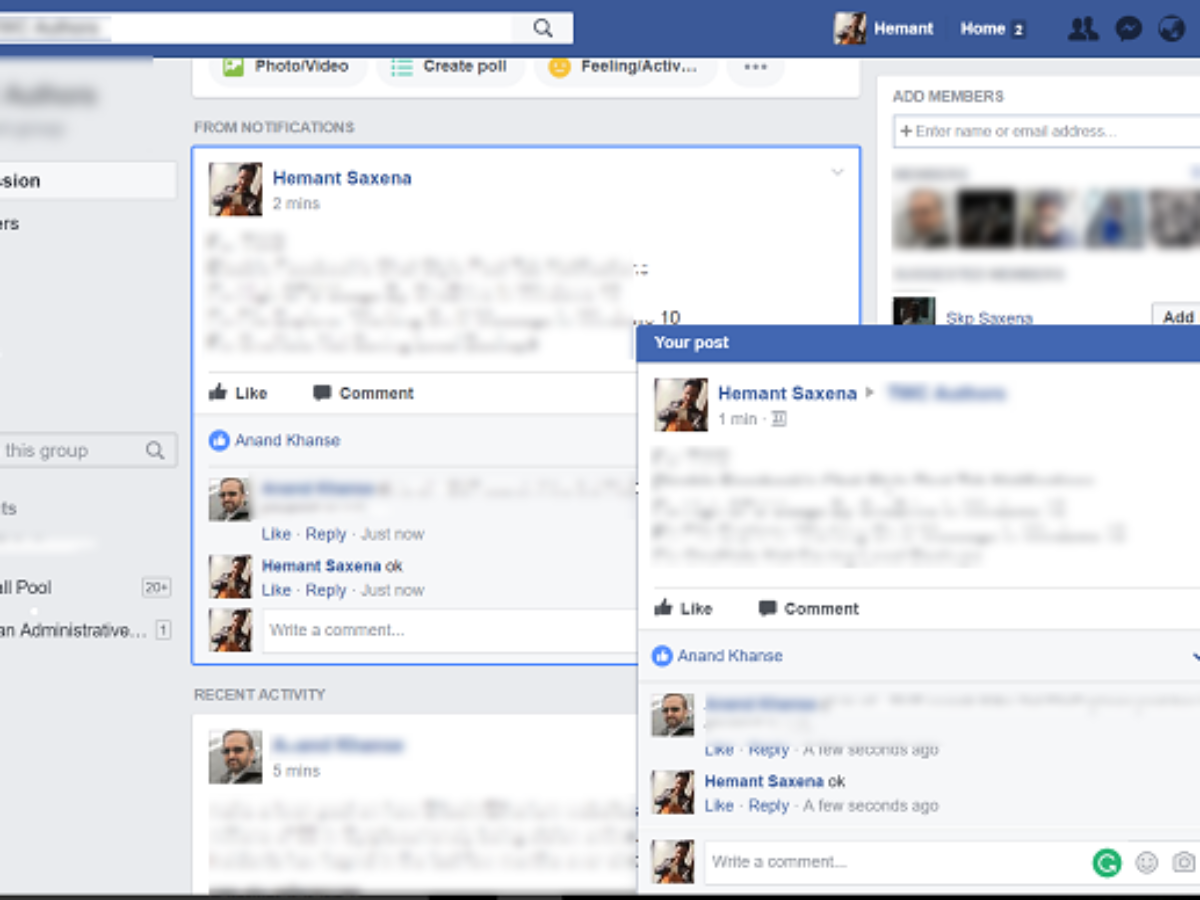Click Hemant Saxena name in Your post popup
The image size is (1200, 900).
787,393
